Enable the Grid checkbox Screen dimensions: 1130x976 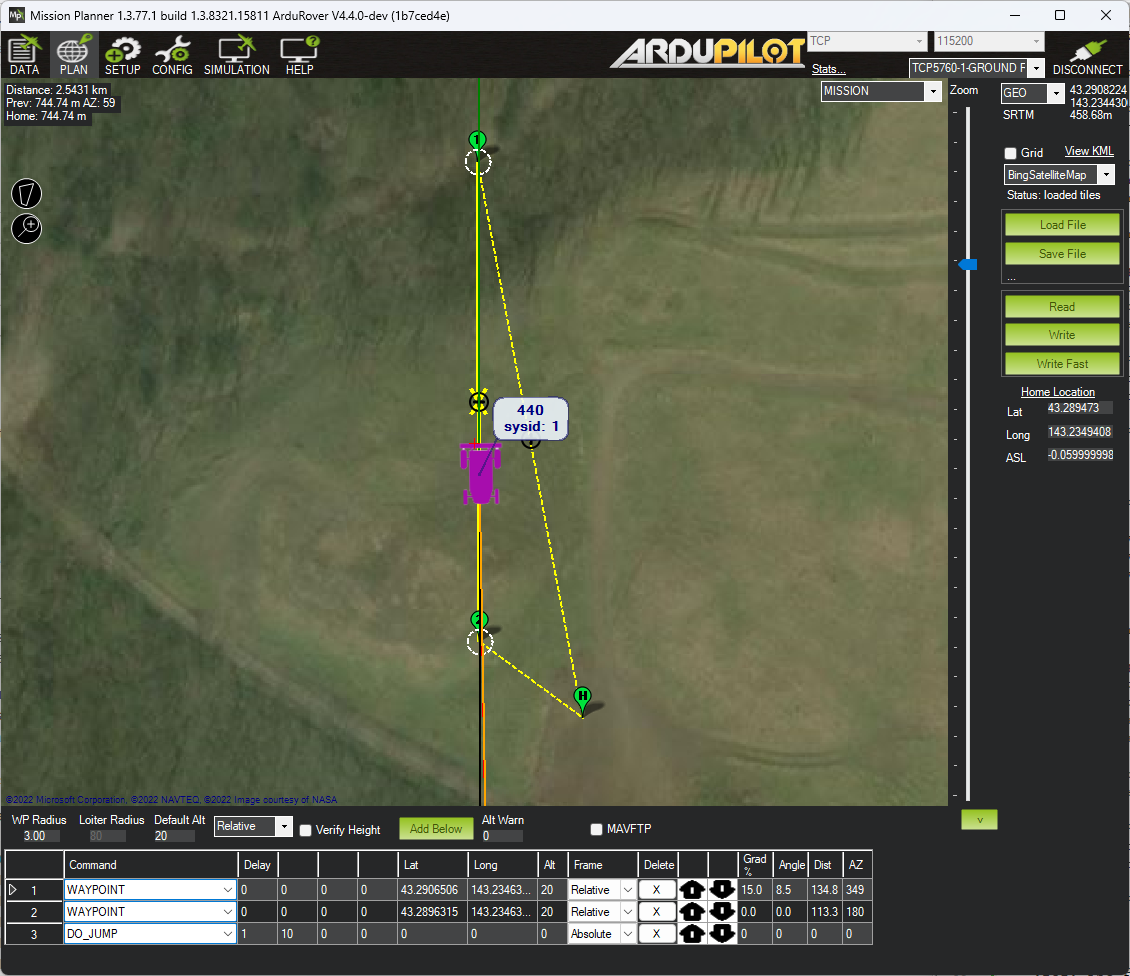coord(1011,153)
